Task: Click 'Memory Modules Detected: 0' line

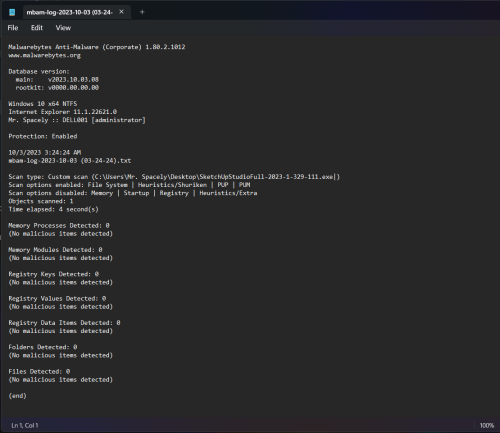Action: [55, 250]
